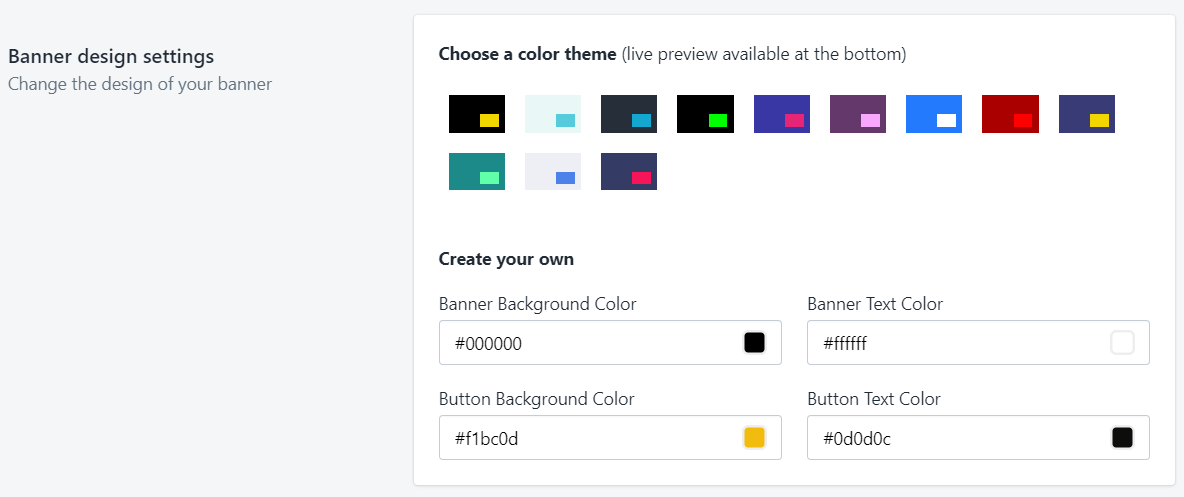Select the black theme with yellow button
This screenshot has width=1184, height=497.
pyautogui.click(x=477, y=114)
